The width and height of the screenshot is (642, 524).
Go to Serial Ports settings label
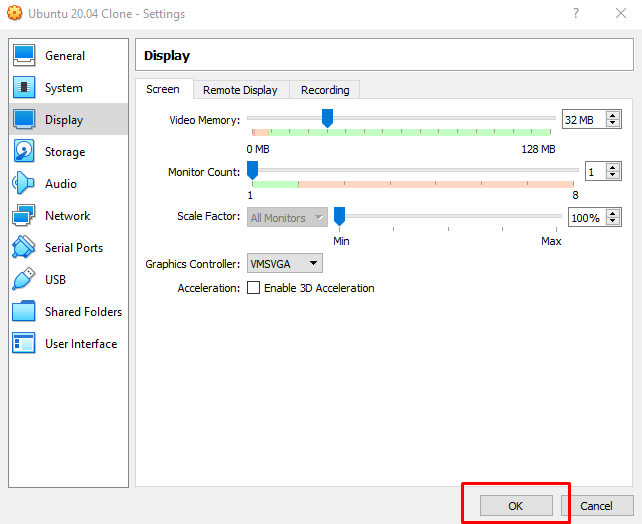(x=74, y=248)
